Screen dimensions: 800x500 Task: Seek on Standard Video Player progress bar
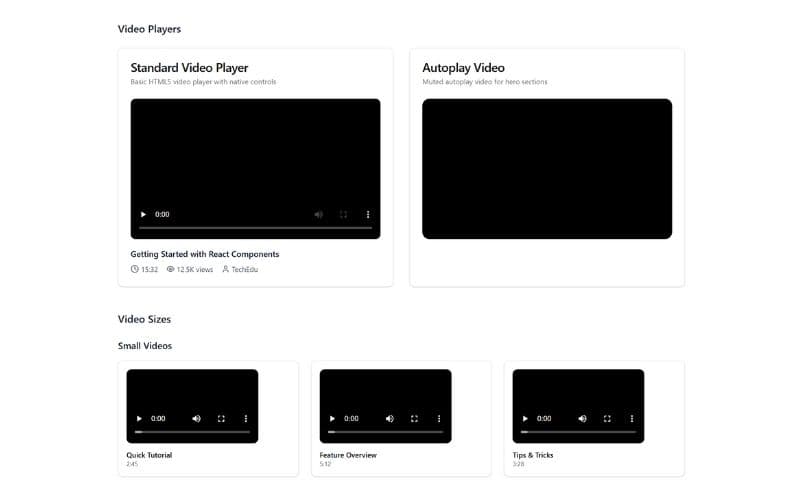pos(256,228)
